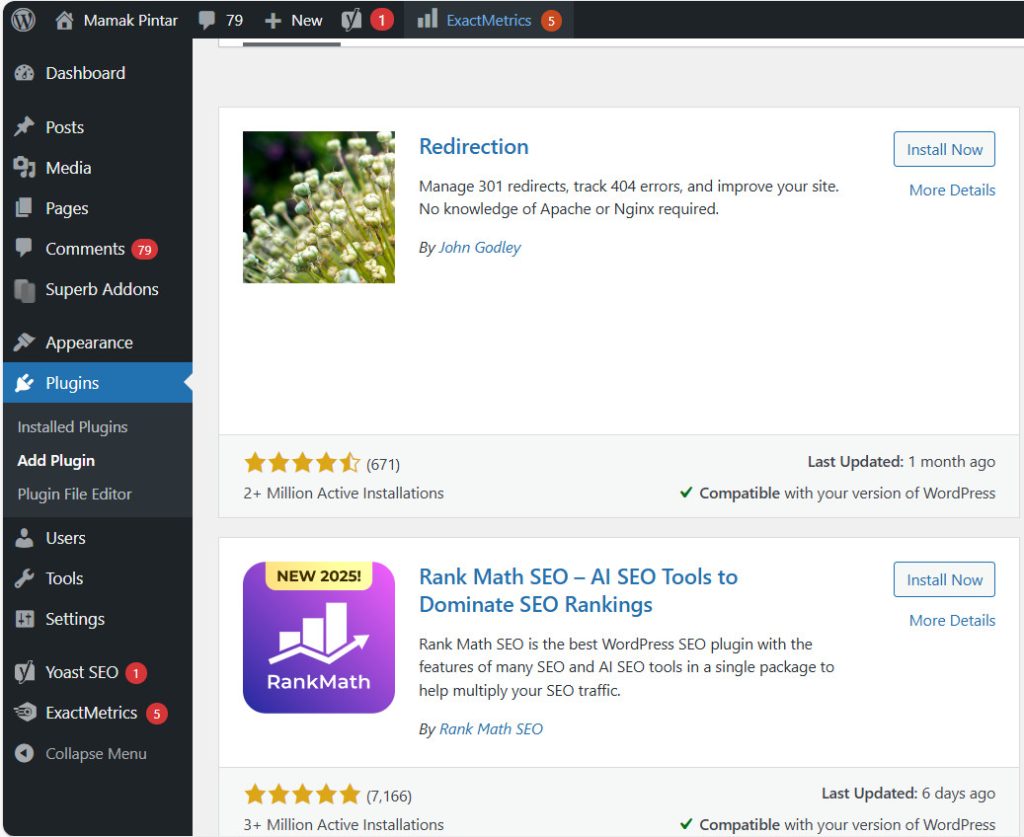
Task: Click the Posts pin icon
Action: pos(24,127)
